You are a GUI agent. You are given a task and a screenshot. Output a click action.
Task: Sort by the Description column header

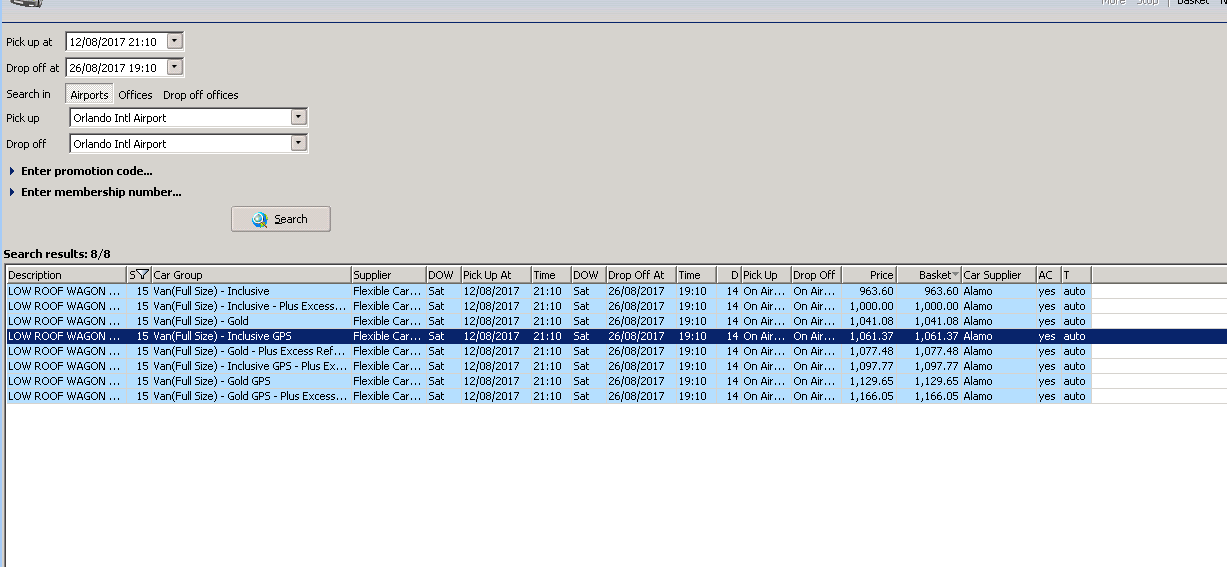[x=65, y=275]
